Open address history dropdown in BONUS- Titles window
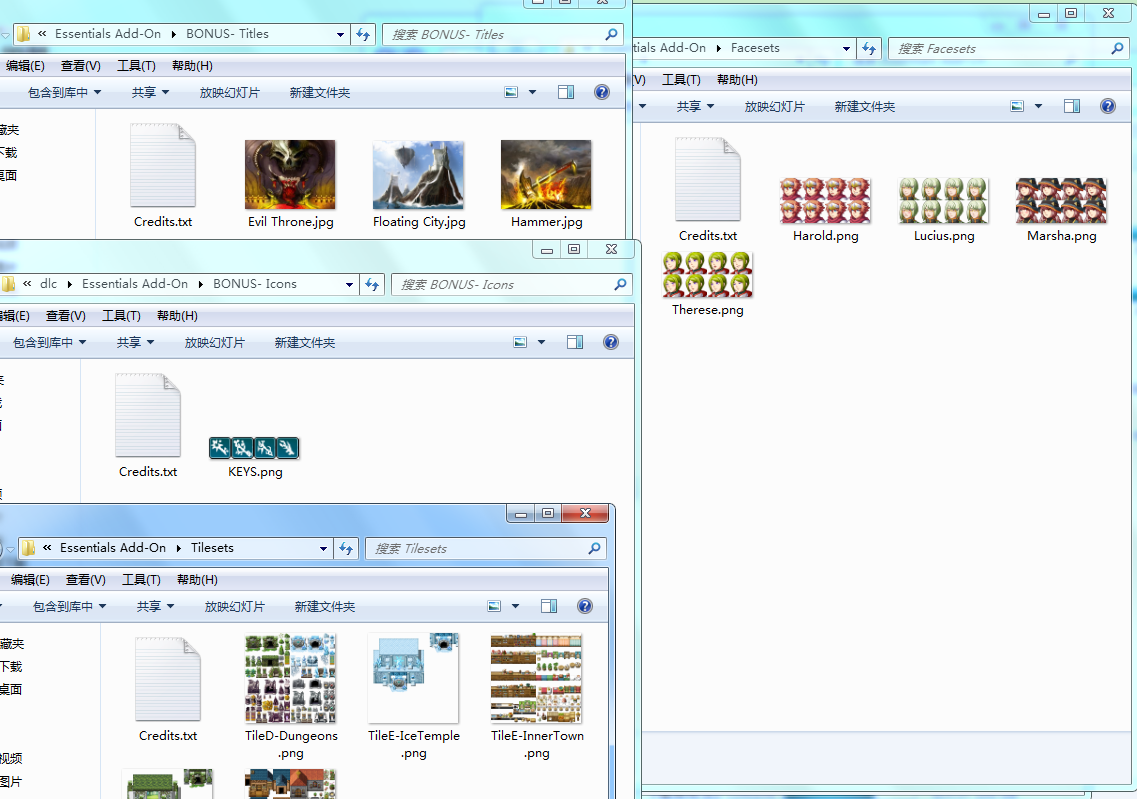The height and width of the screenshot is (799, 1137). pos(340,34)
